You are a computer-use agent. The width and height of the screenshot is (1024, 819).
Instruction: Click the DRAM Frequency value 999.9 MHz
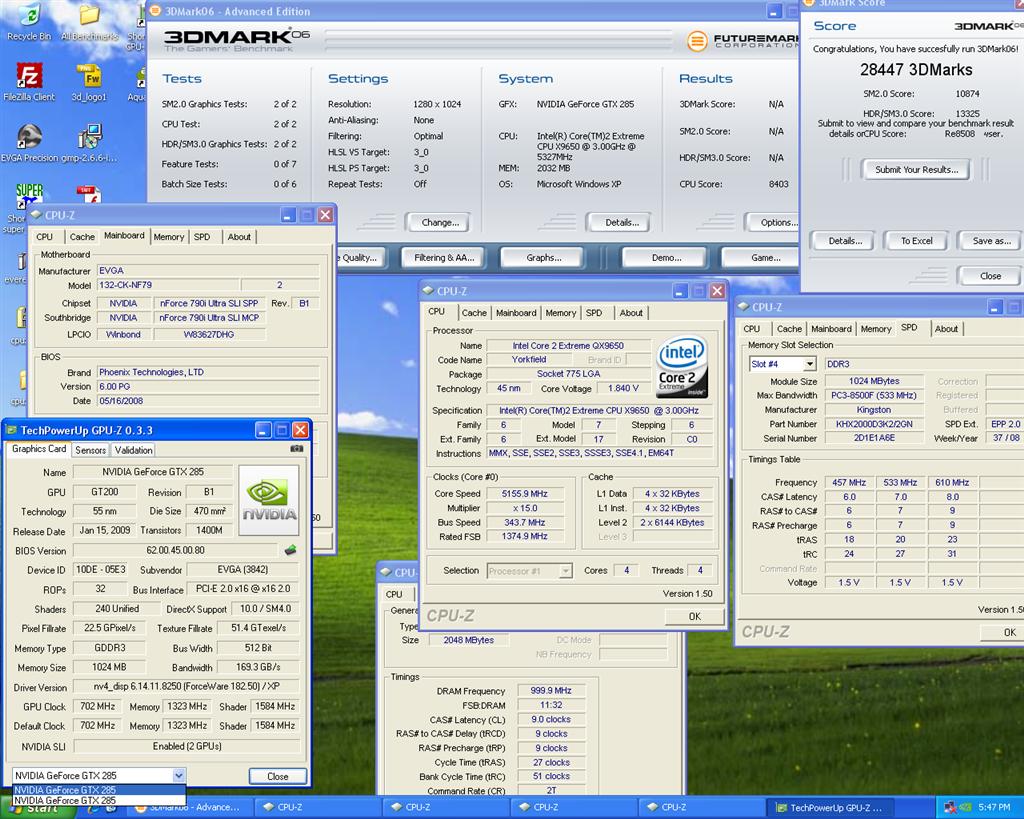(551, 690)
